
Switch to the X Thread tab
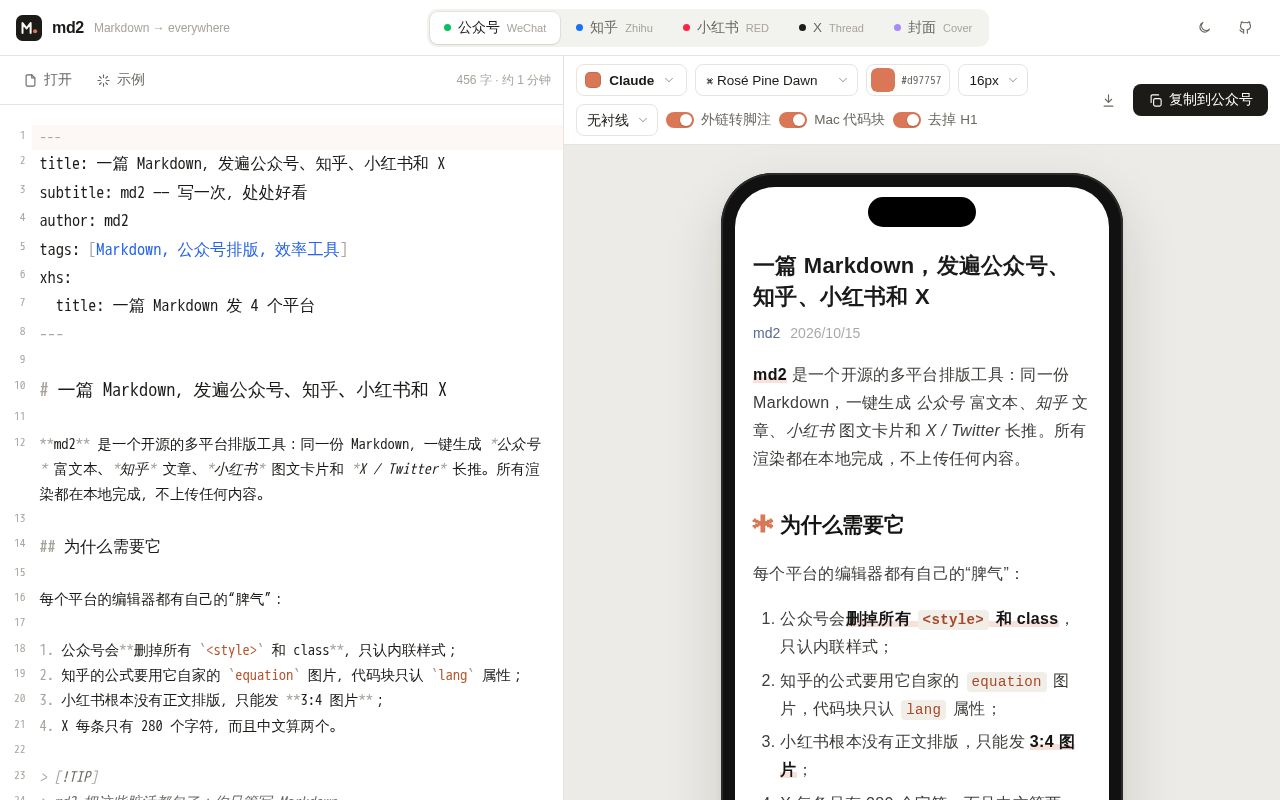831,28
